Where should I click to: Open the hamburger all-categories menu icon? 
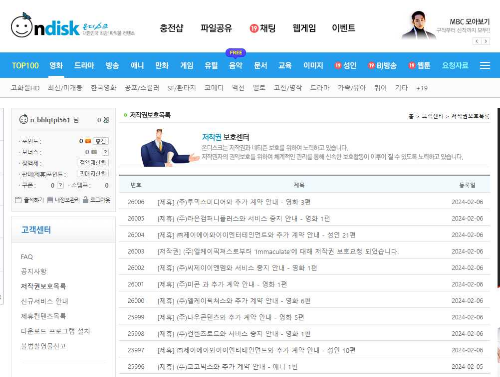(485, 65)
